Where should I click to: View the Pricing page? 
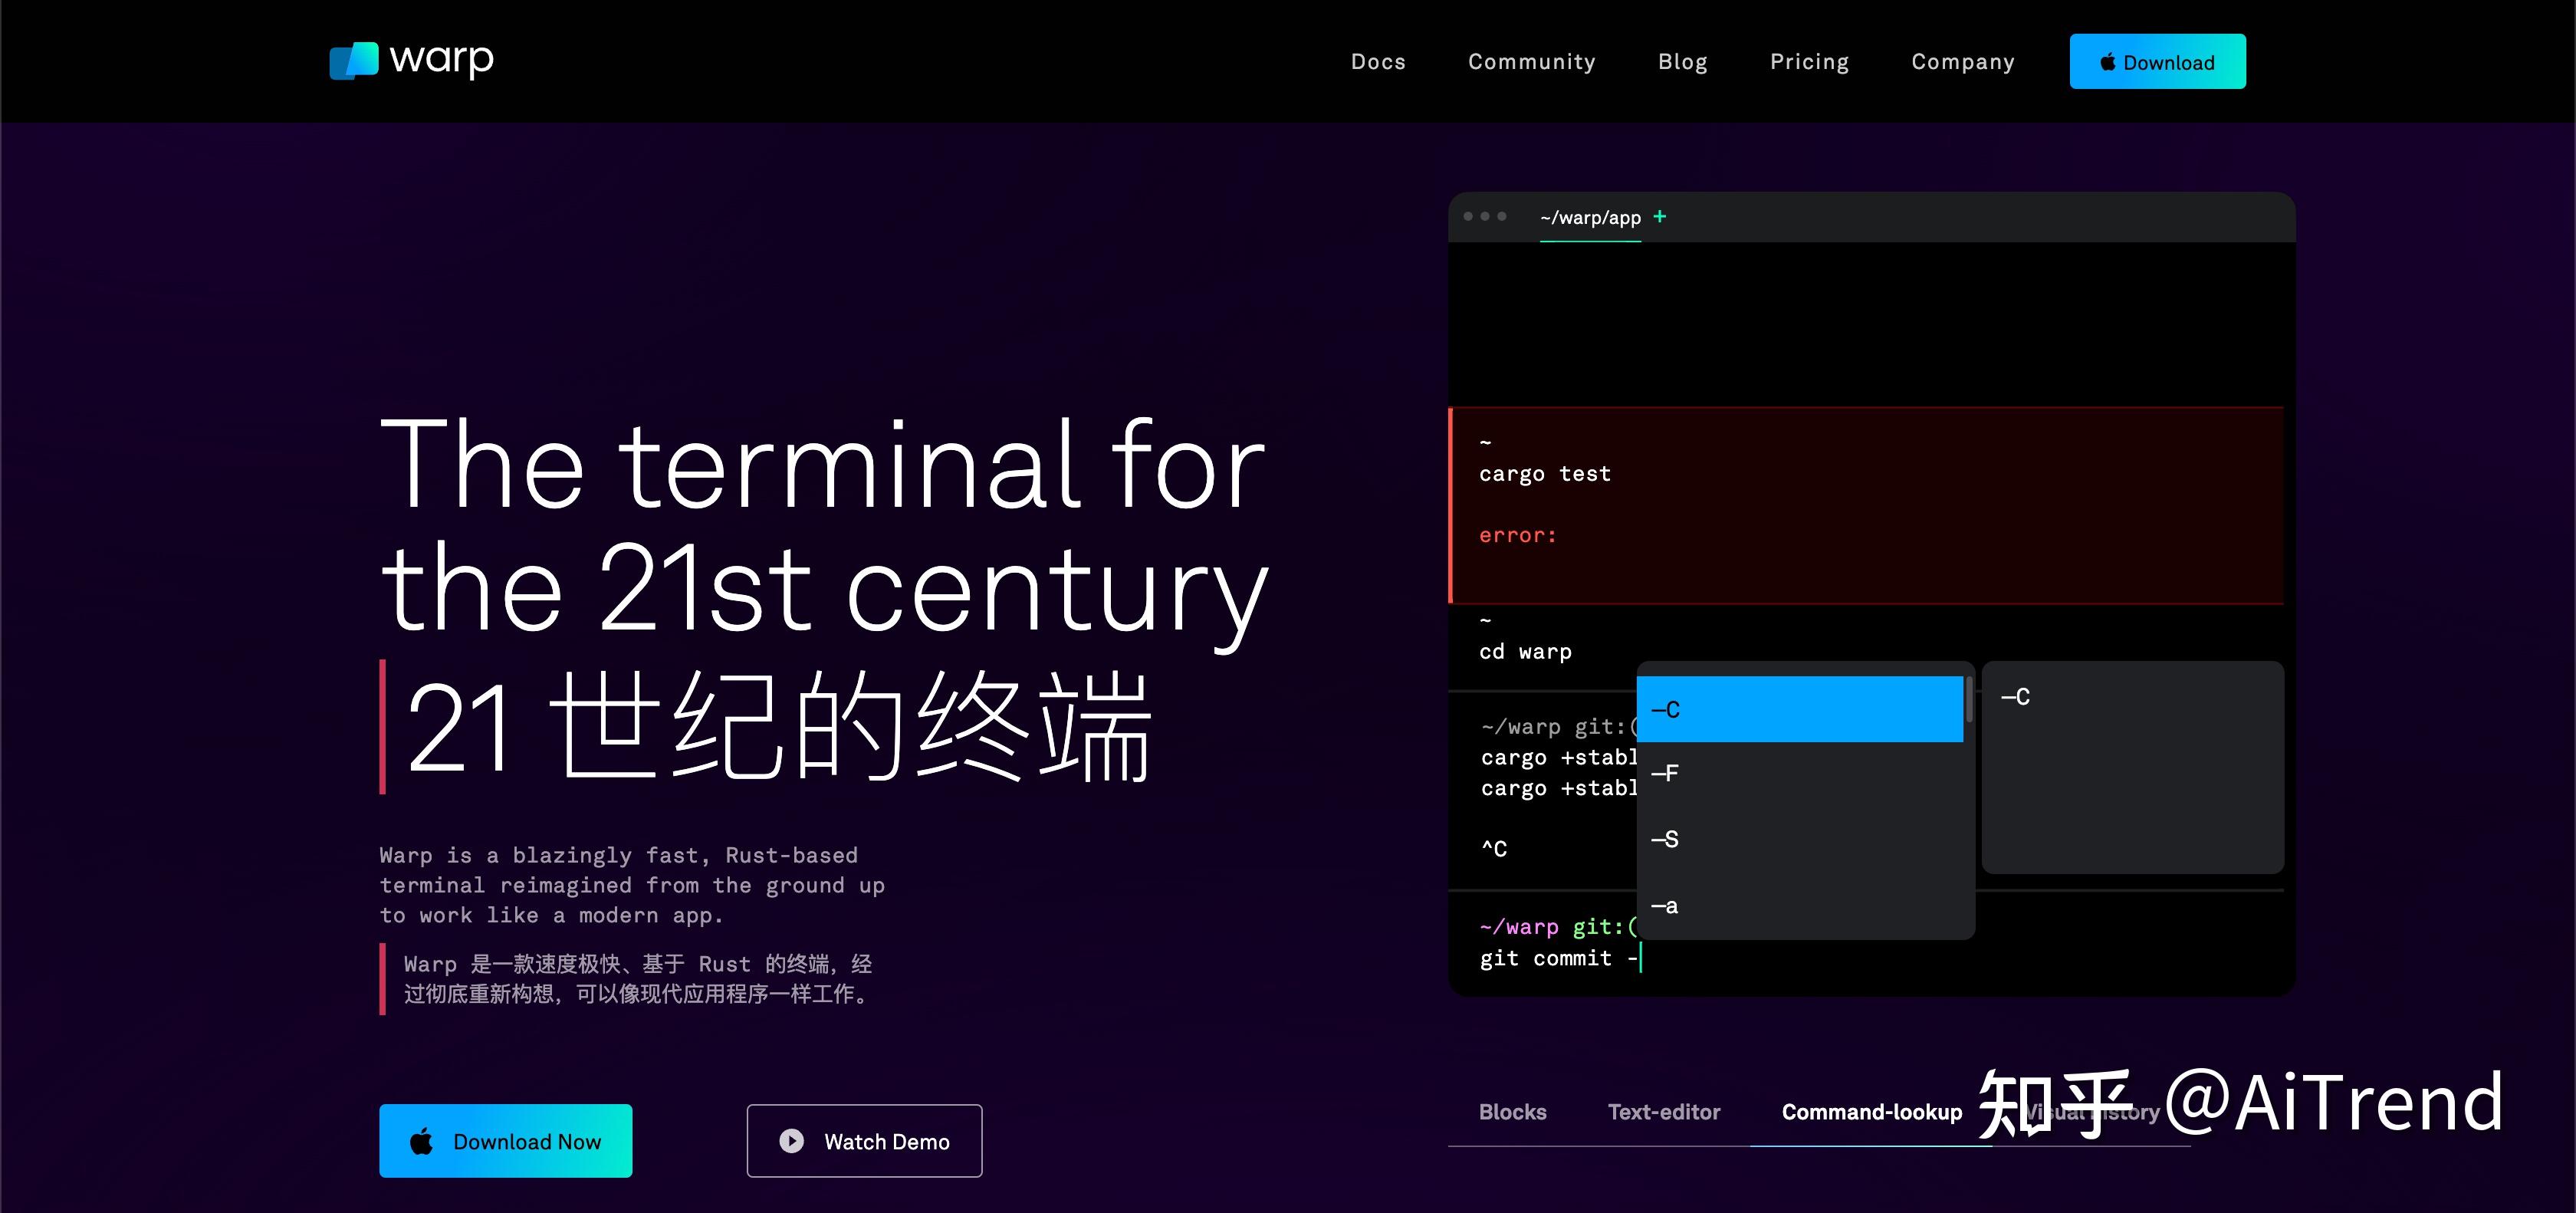(1809, 62)
